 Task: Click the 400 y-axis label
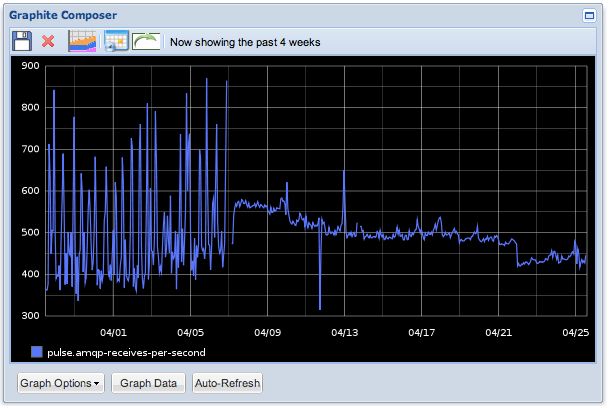tap(30, 274)
